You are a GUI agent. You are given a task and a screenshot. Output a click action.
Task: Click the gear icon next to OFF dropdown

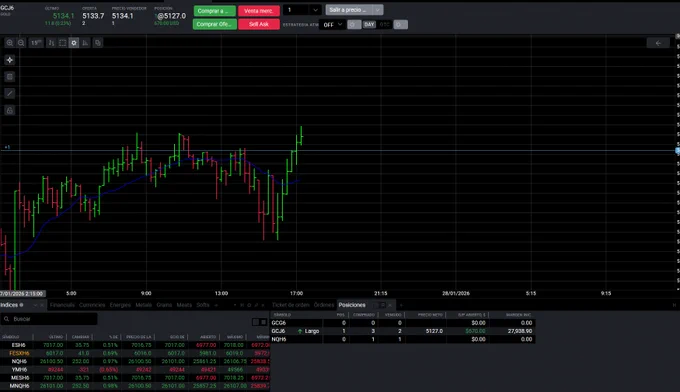point(354,24)
